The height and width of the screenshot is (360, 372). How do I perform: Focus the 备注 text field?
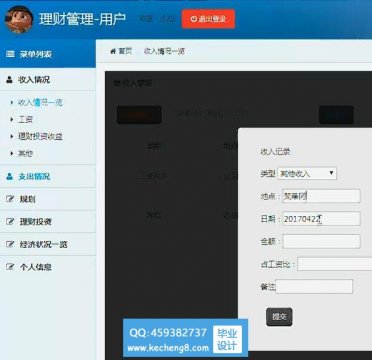pos(314,286)
